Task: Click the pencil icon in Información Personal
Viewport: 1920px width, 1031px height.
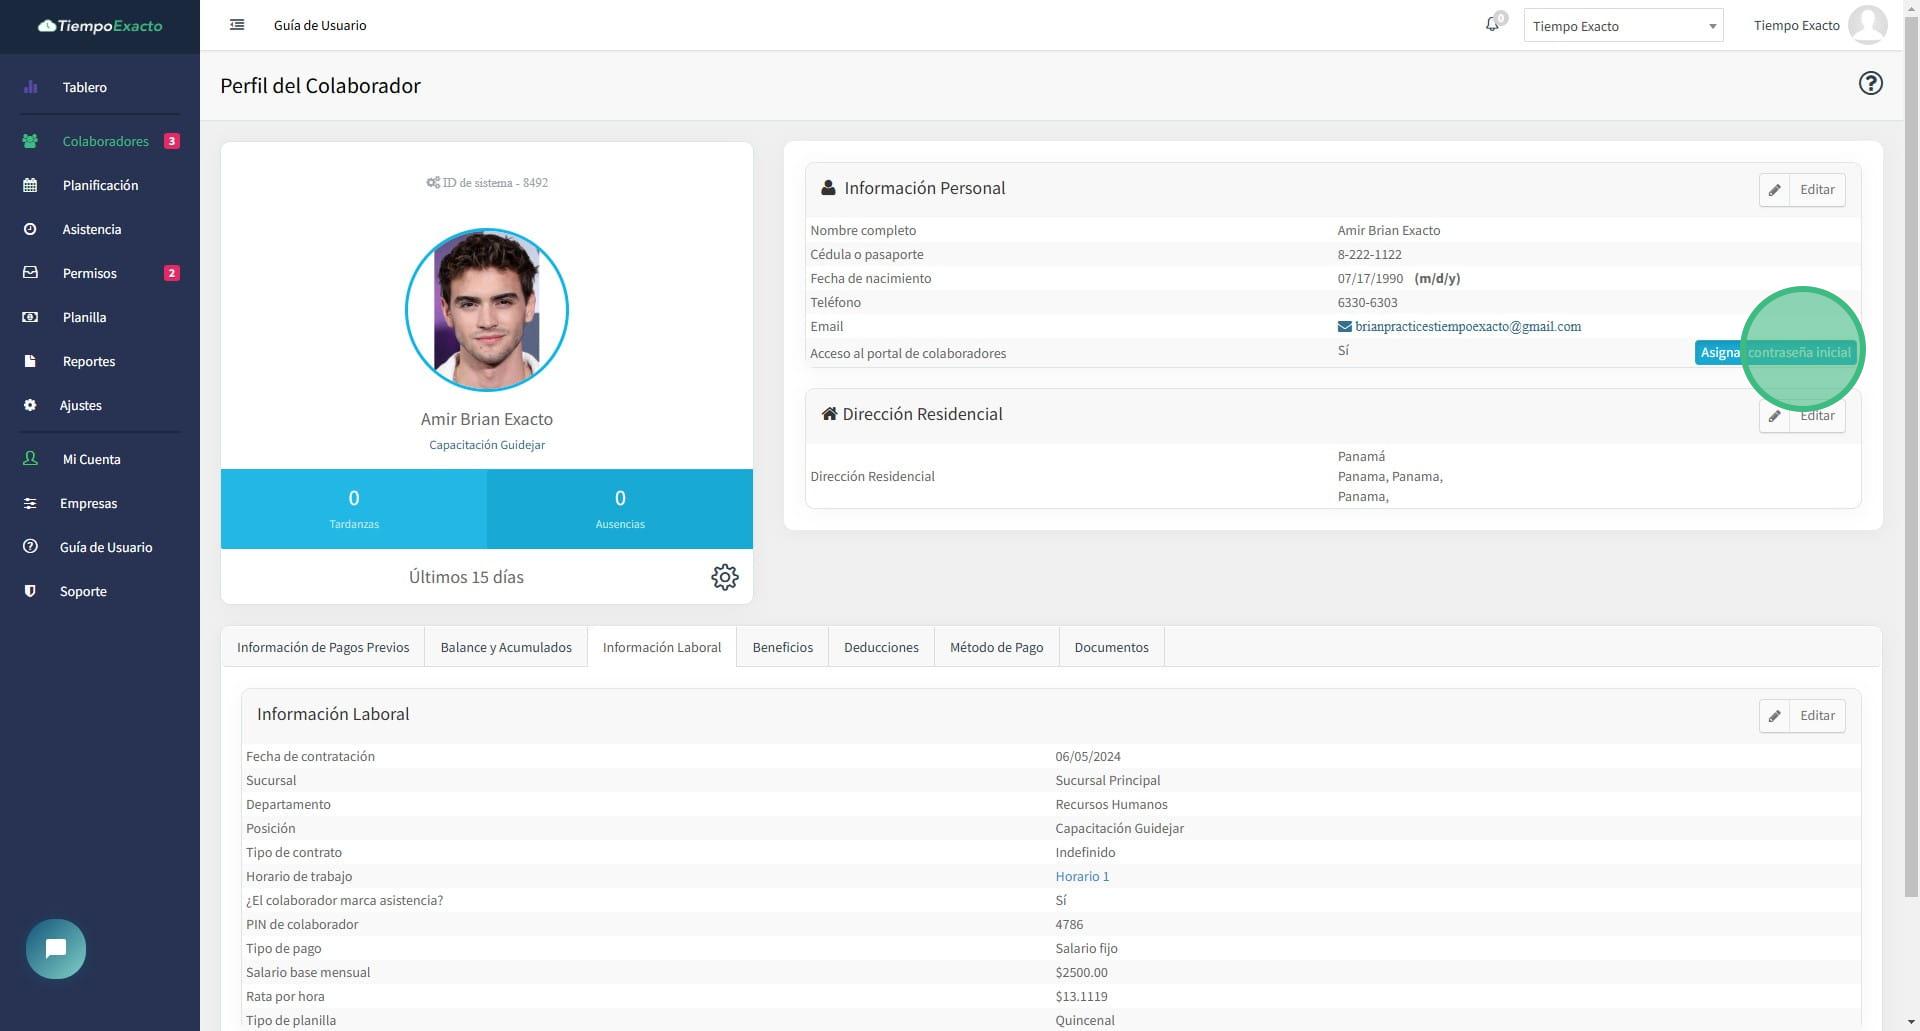Action: [x=1774, y=190]
